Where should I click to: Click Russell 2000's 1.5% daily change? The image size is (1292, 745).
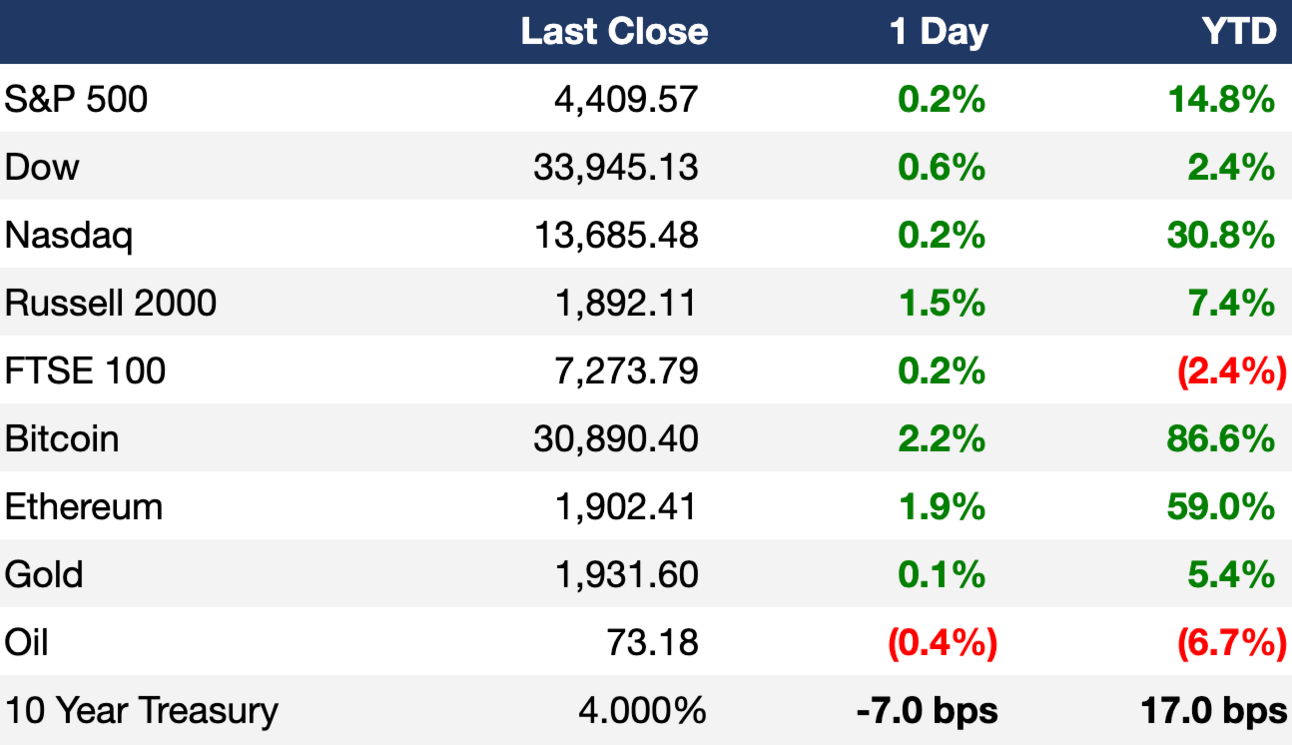point(942,302)
